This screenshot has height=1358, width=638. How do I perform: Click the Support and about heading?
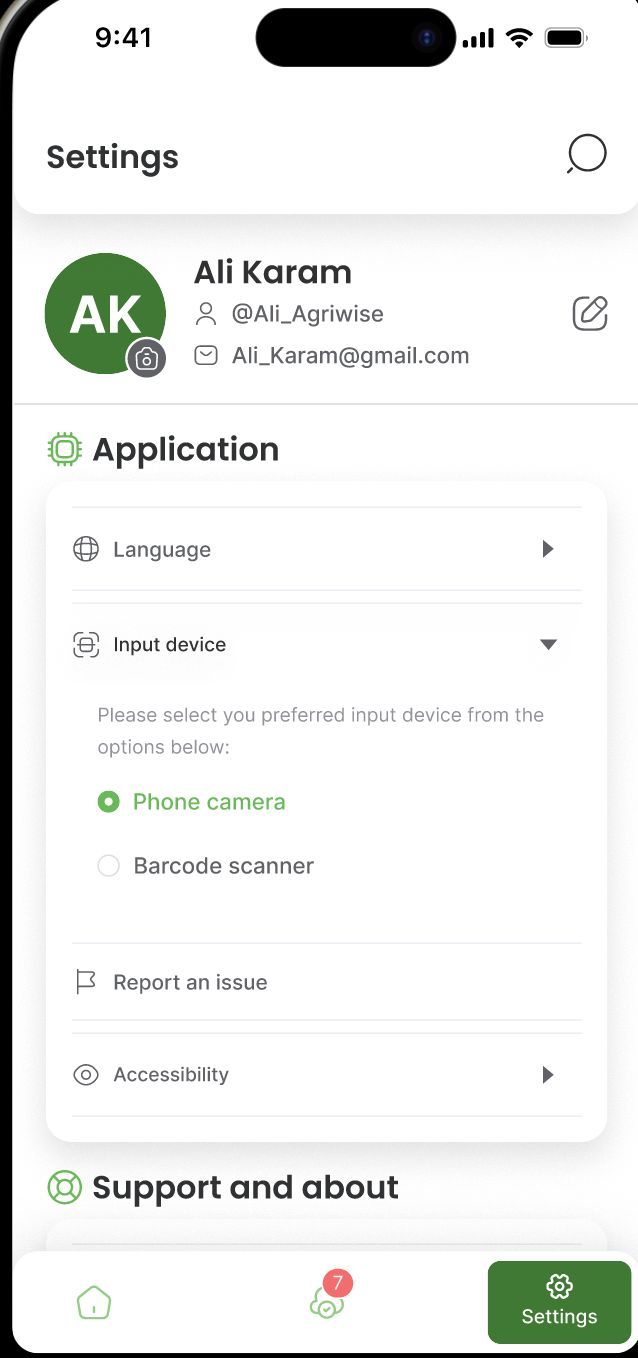tap(245, 1187)
